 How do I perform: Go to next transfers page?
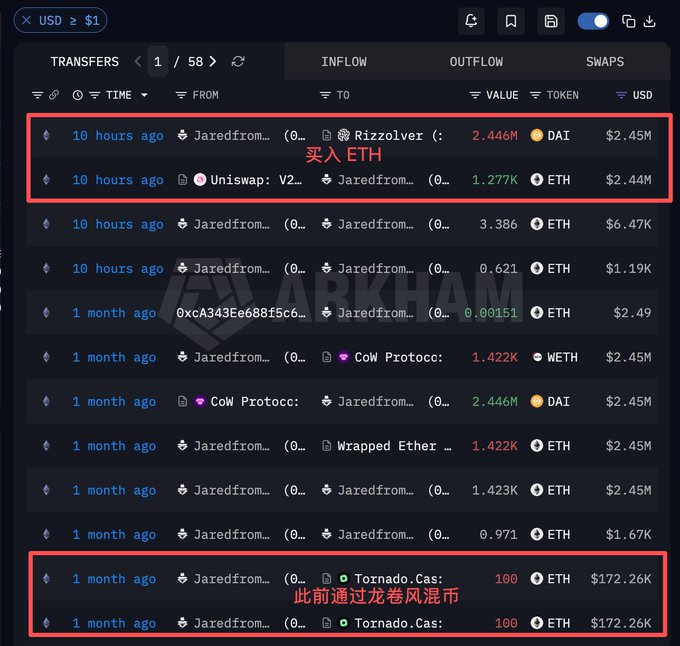[212, 62]
